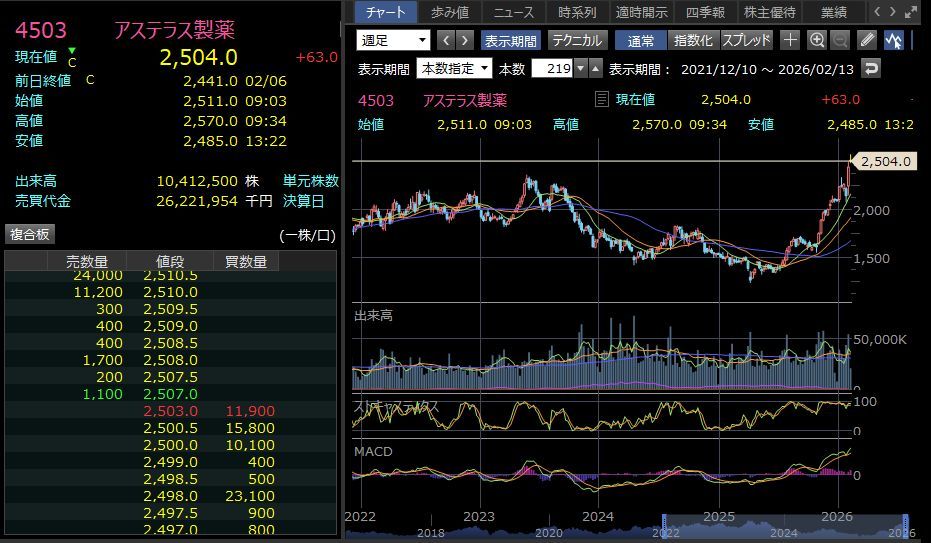Click the bid price 2,498.0
Screen dimensions: 931x543
[170, 496]
